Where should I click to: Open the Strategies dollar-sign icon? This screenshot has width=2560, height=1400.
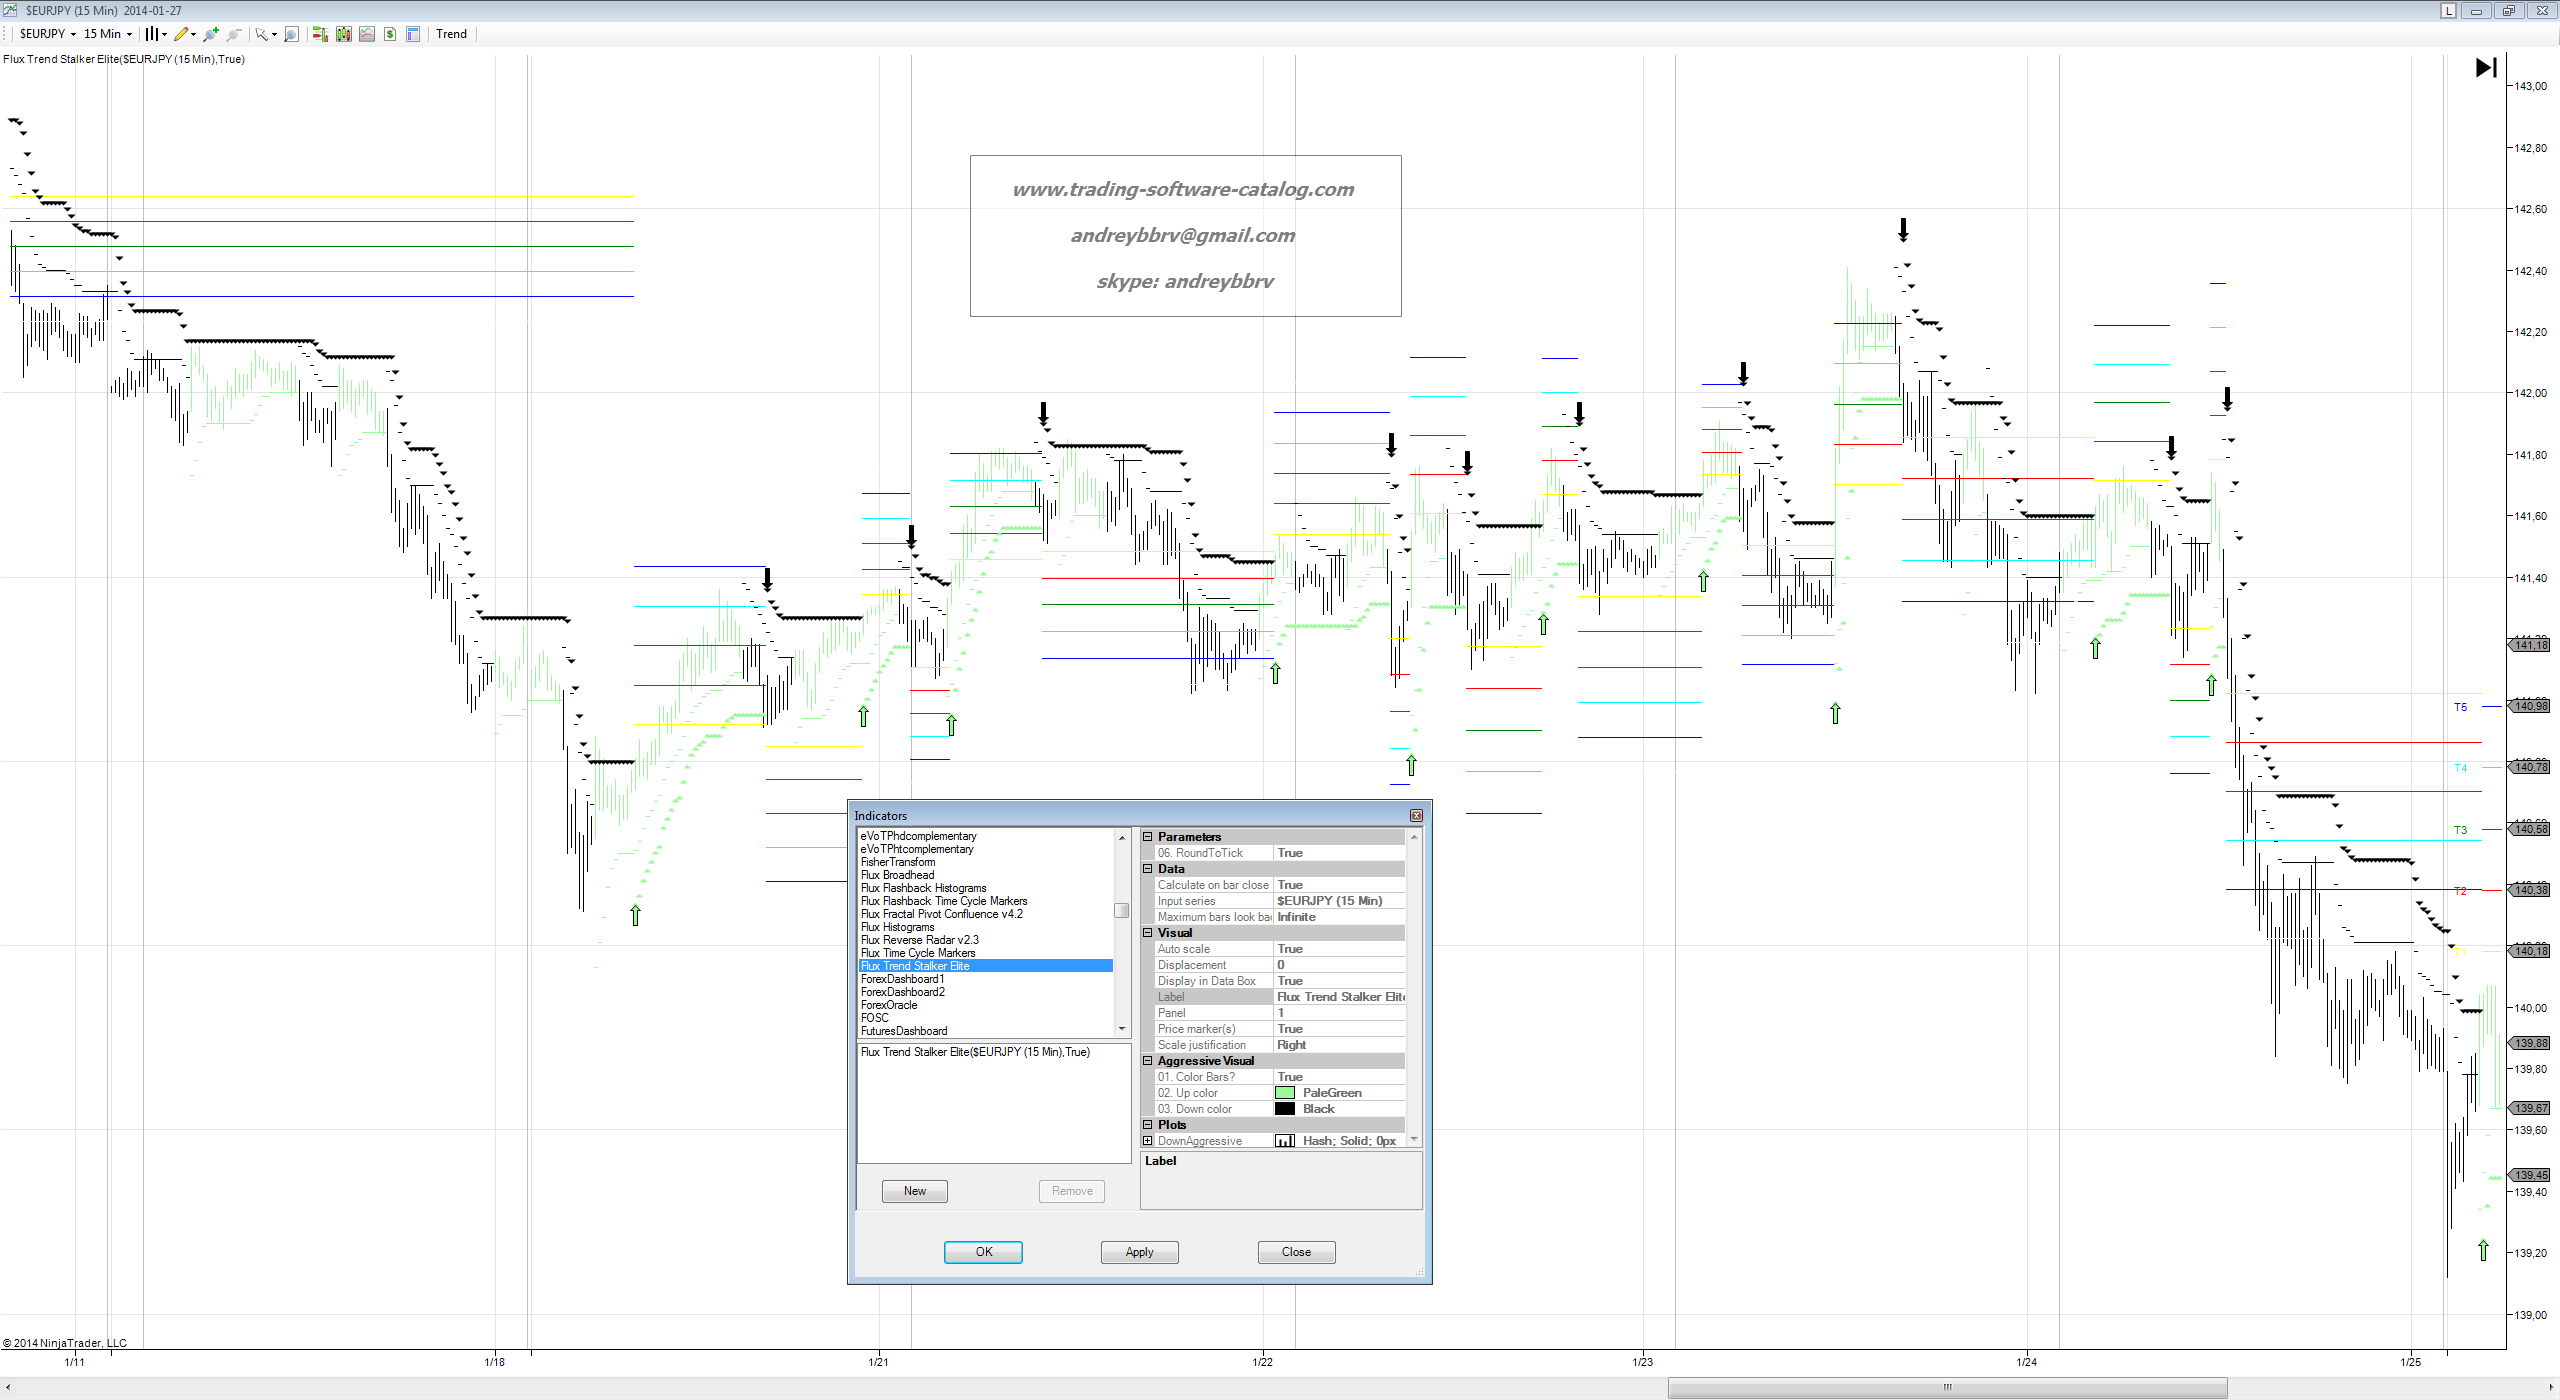click(390, 34)
